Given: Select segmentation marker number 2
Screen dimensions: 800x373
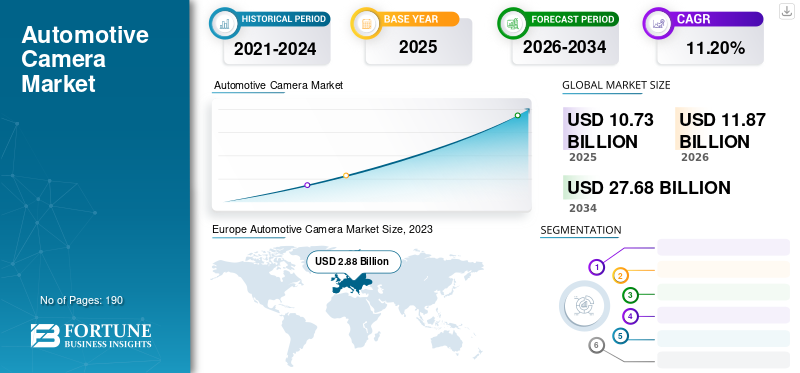Looking at the screenshot, I should (620, 276).
